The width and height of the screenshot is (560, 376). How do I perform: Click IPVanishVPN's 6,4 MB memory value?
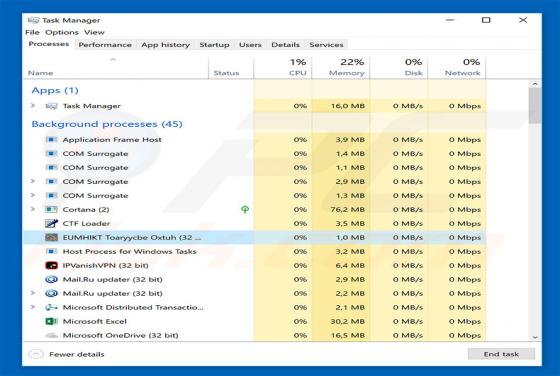[x=350, y=265]
